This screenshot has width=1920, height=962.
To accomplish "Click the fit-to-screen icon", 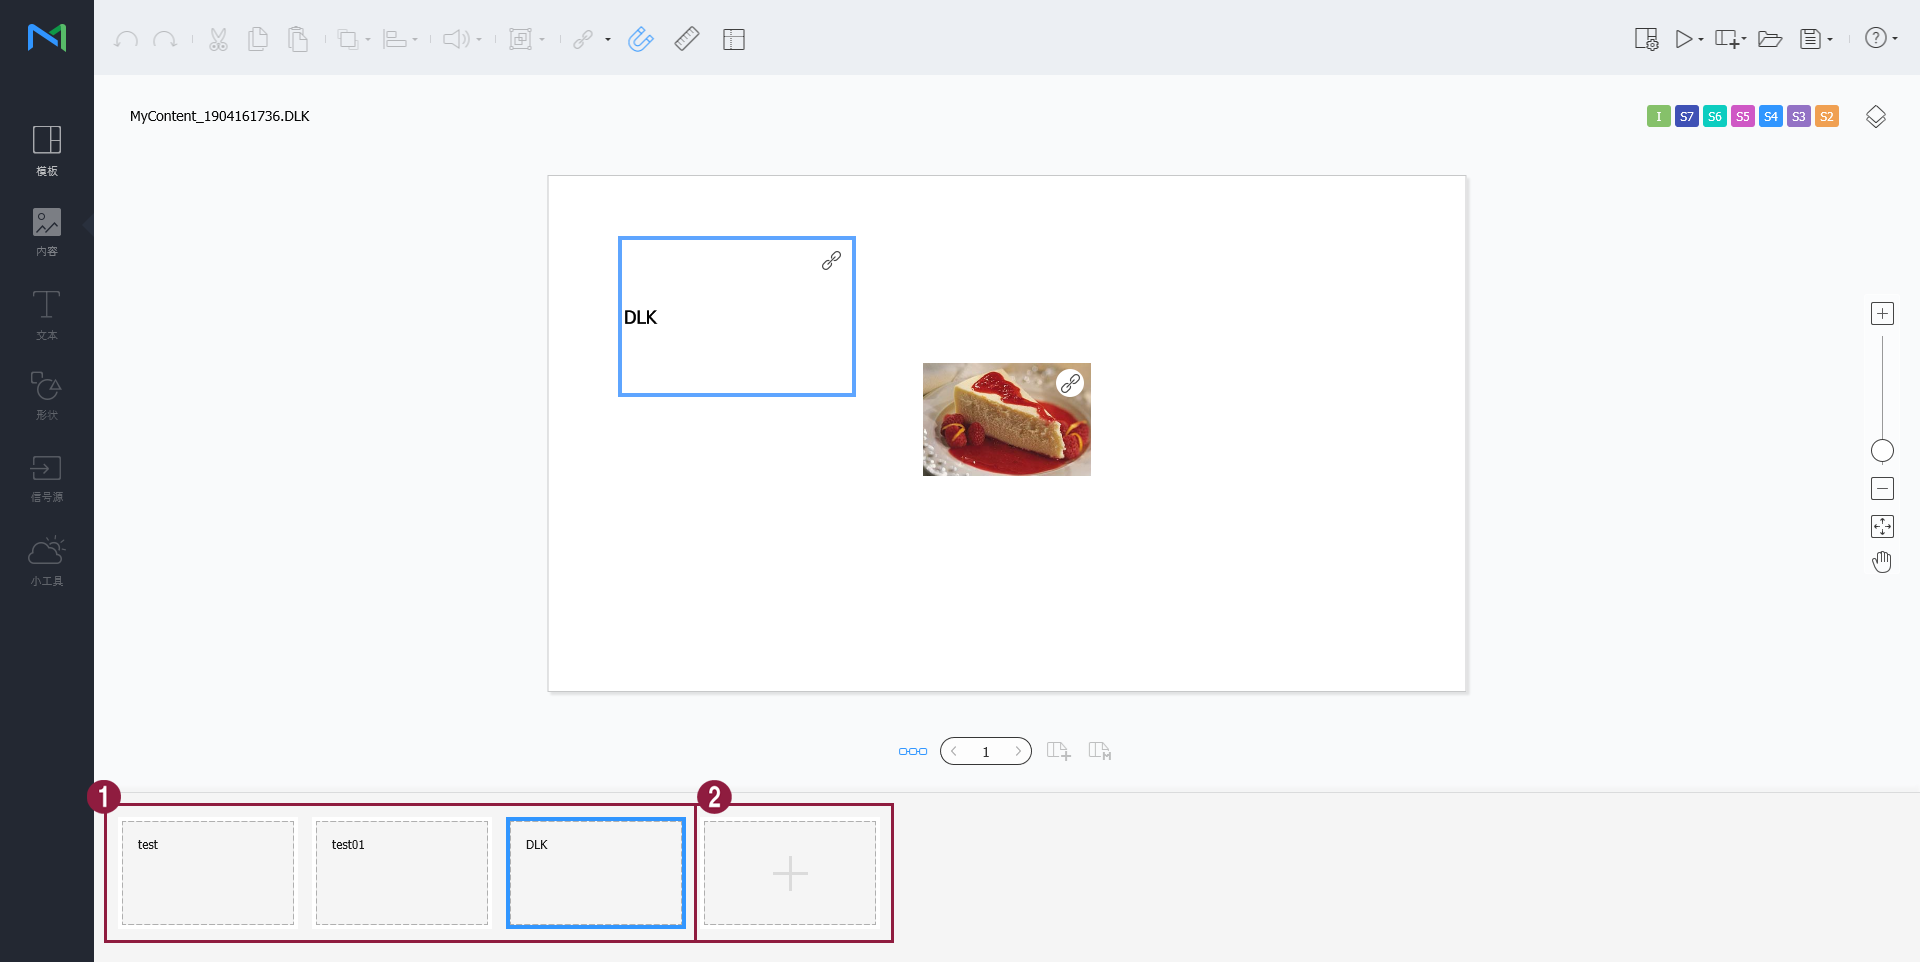I will pos(1882,526).
